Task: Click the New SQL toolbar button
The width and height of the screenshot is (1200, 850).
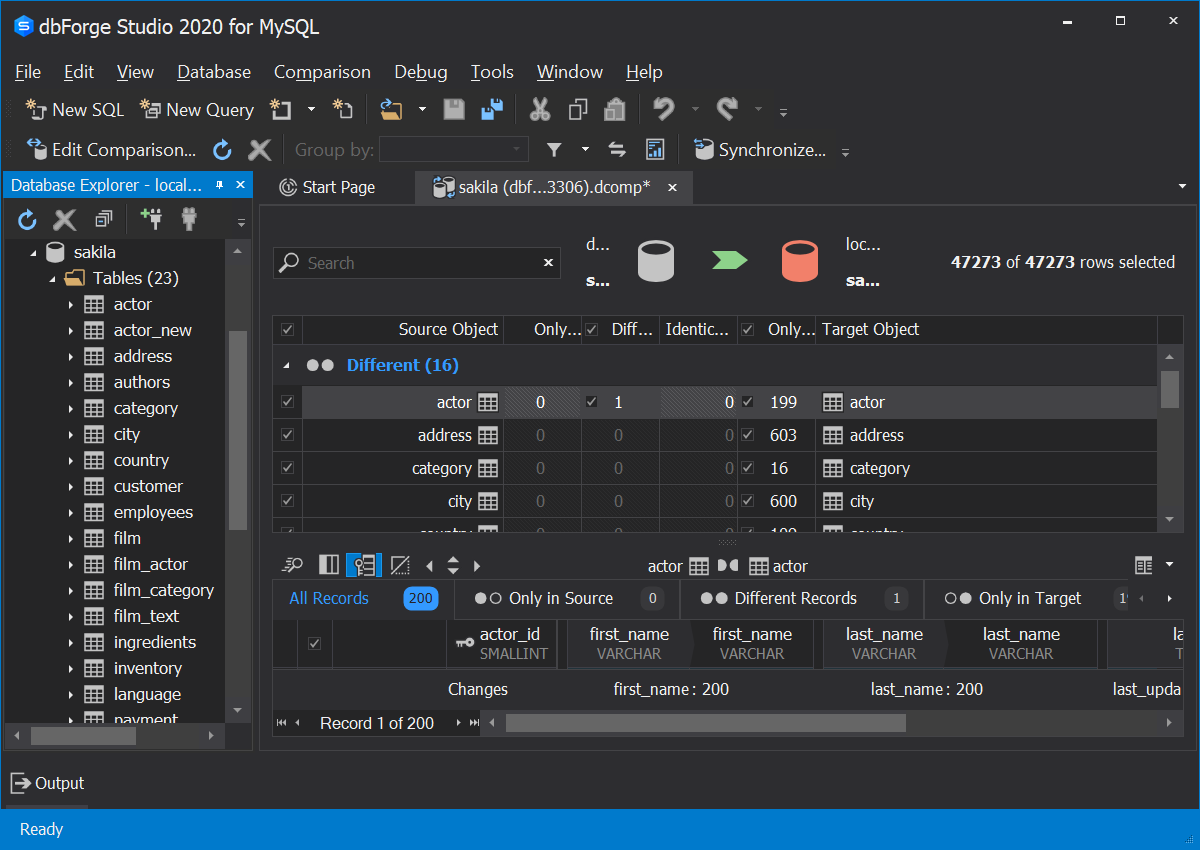Action: [x=75, y=110]
